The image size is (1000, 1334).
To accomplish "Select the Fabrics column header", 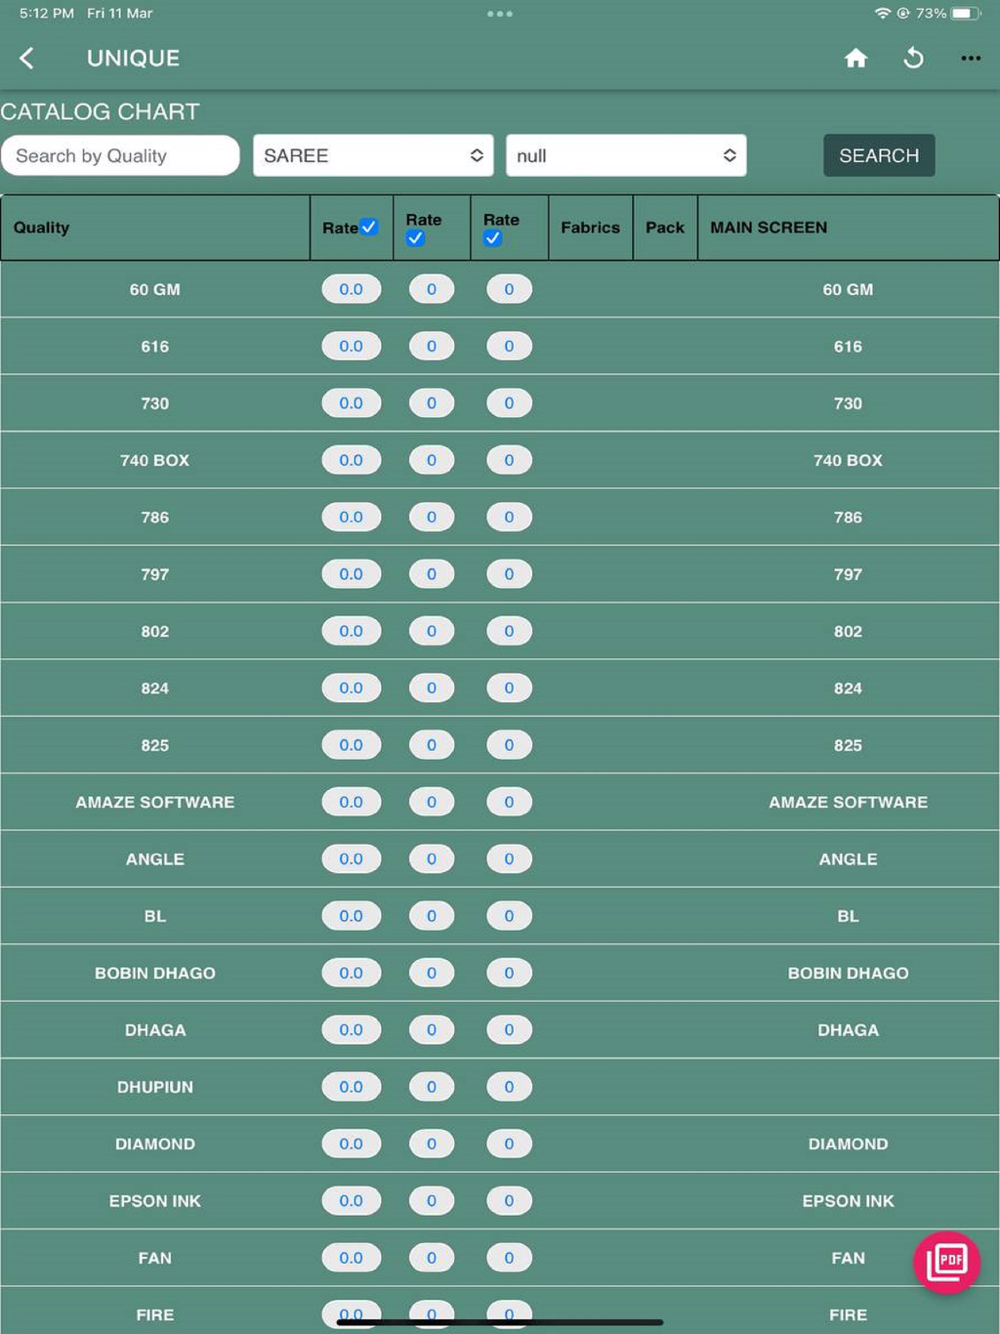I will (590, 227).
